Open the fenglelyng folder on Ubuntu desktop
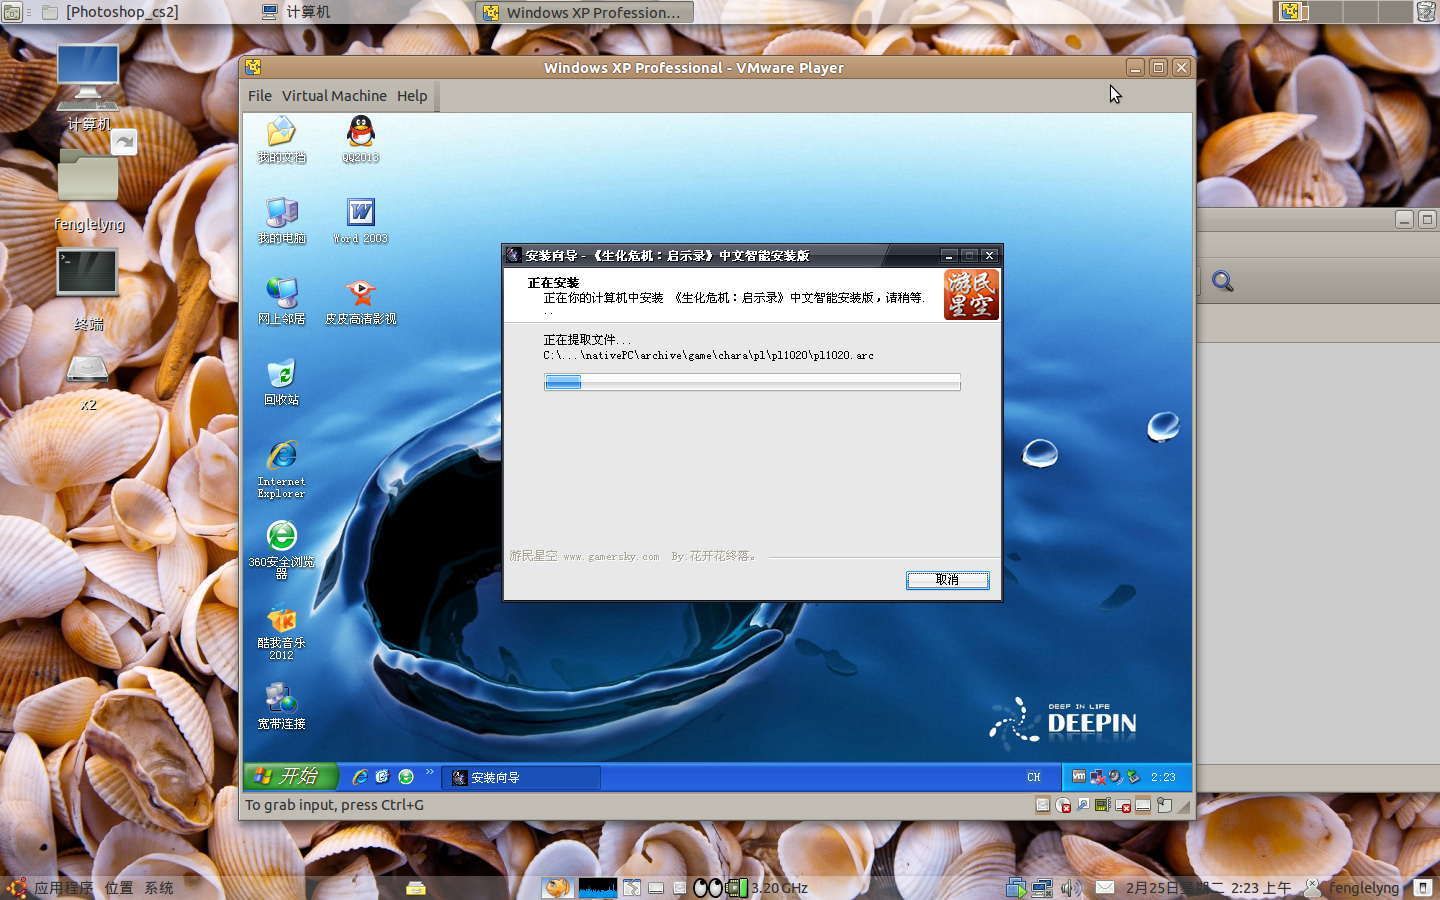This screenshot has width=1440, height=900. (89, 190)
